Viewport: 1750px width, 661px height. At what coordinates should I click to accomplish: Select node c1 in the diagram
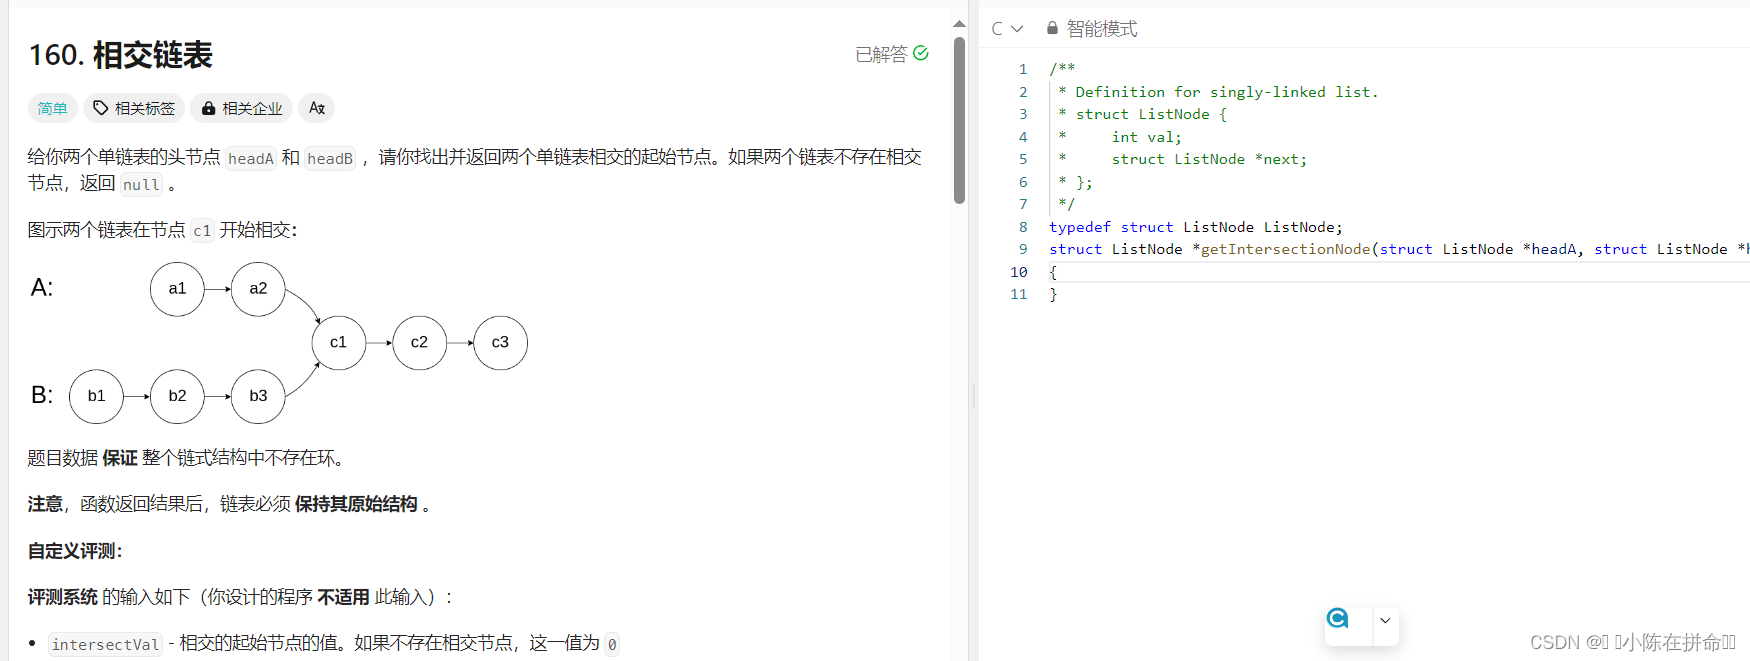click(339, 342)
